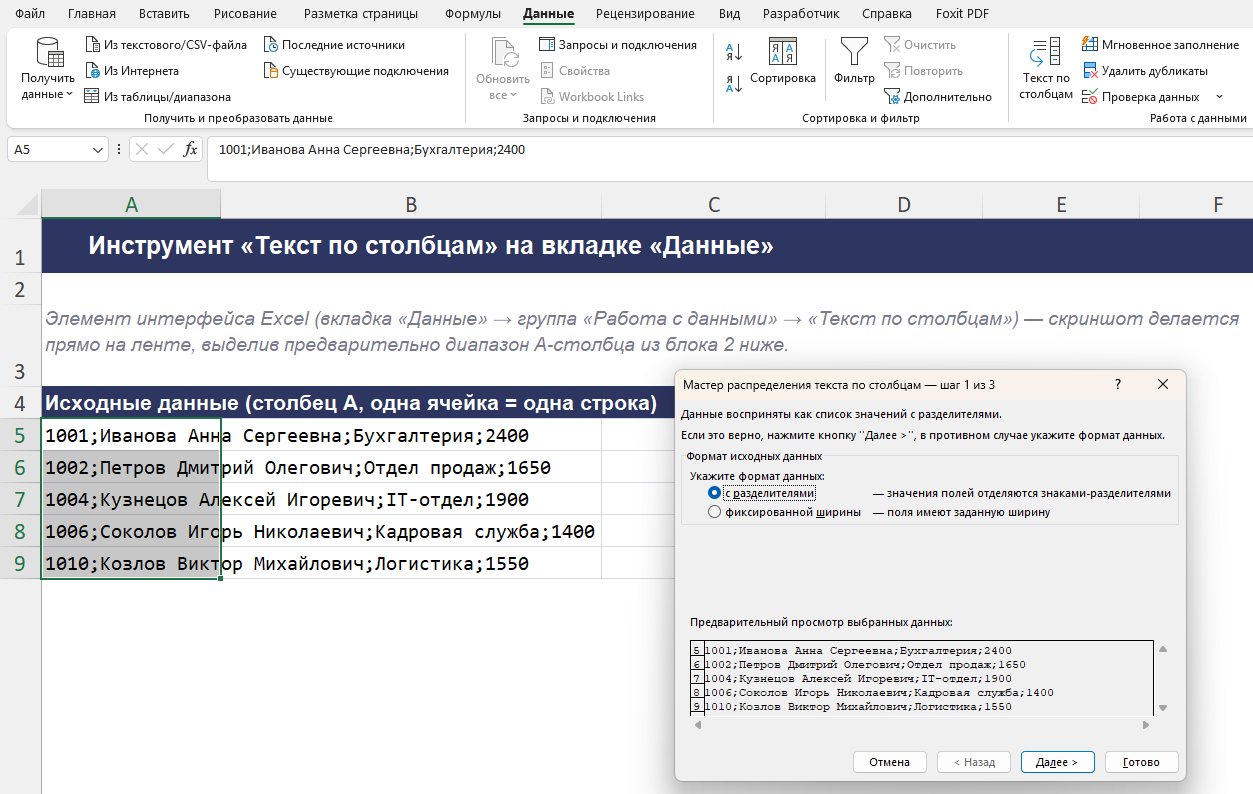Click the Insert Function fx icon

click(x=190, y=150)
